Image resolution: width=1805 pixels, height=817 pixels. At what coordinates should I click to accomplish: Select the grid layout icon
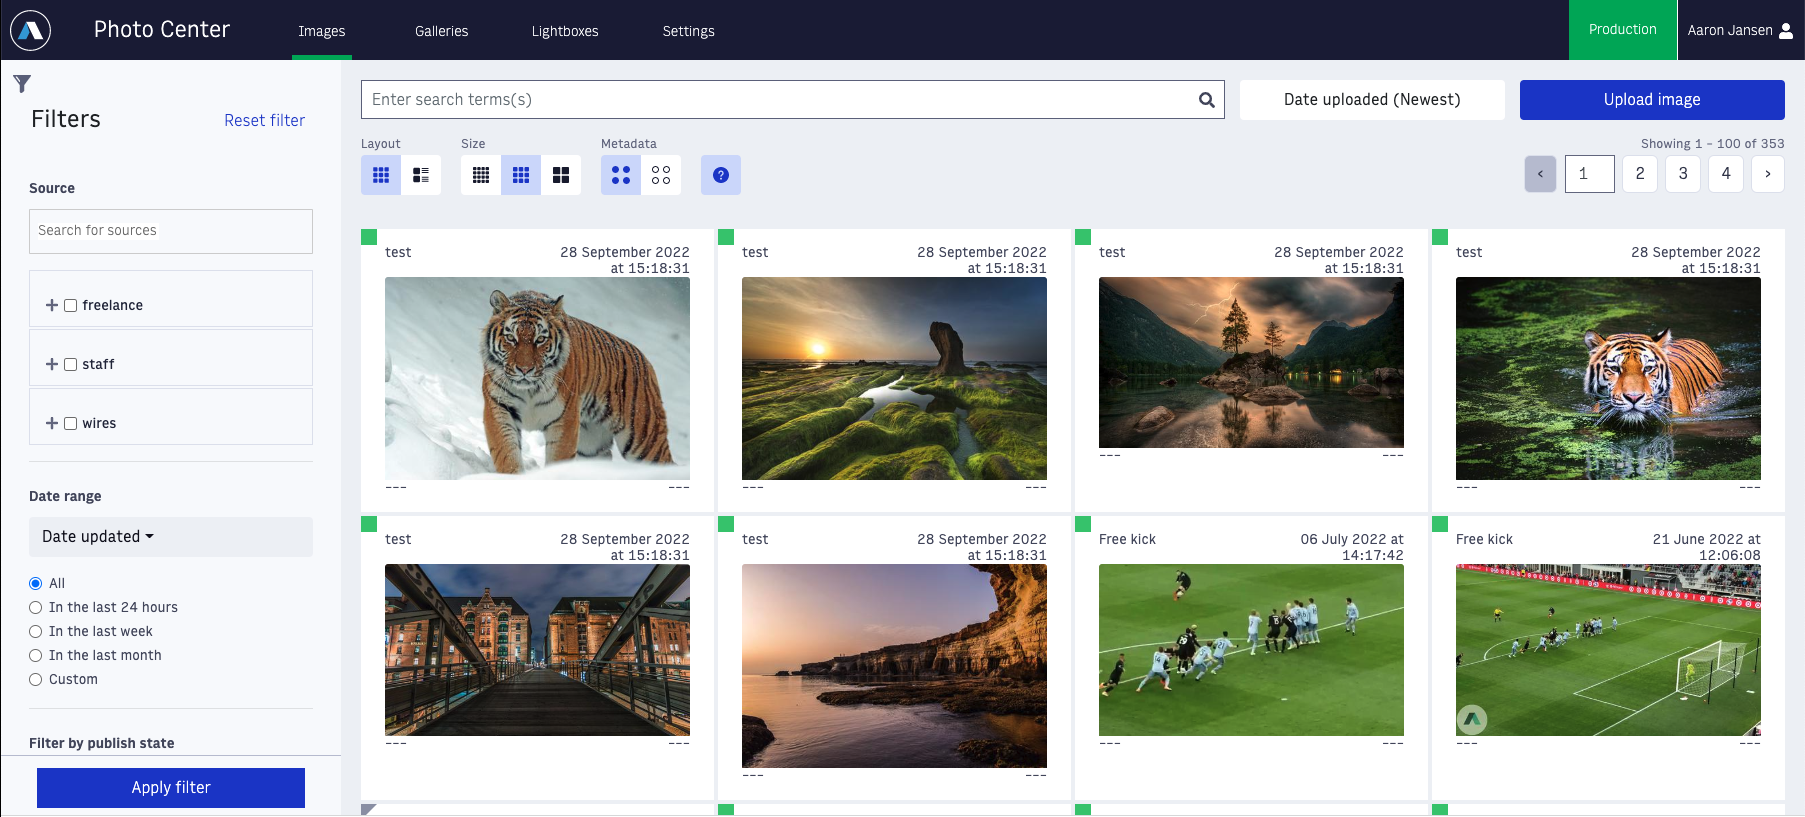[381, 175]
